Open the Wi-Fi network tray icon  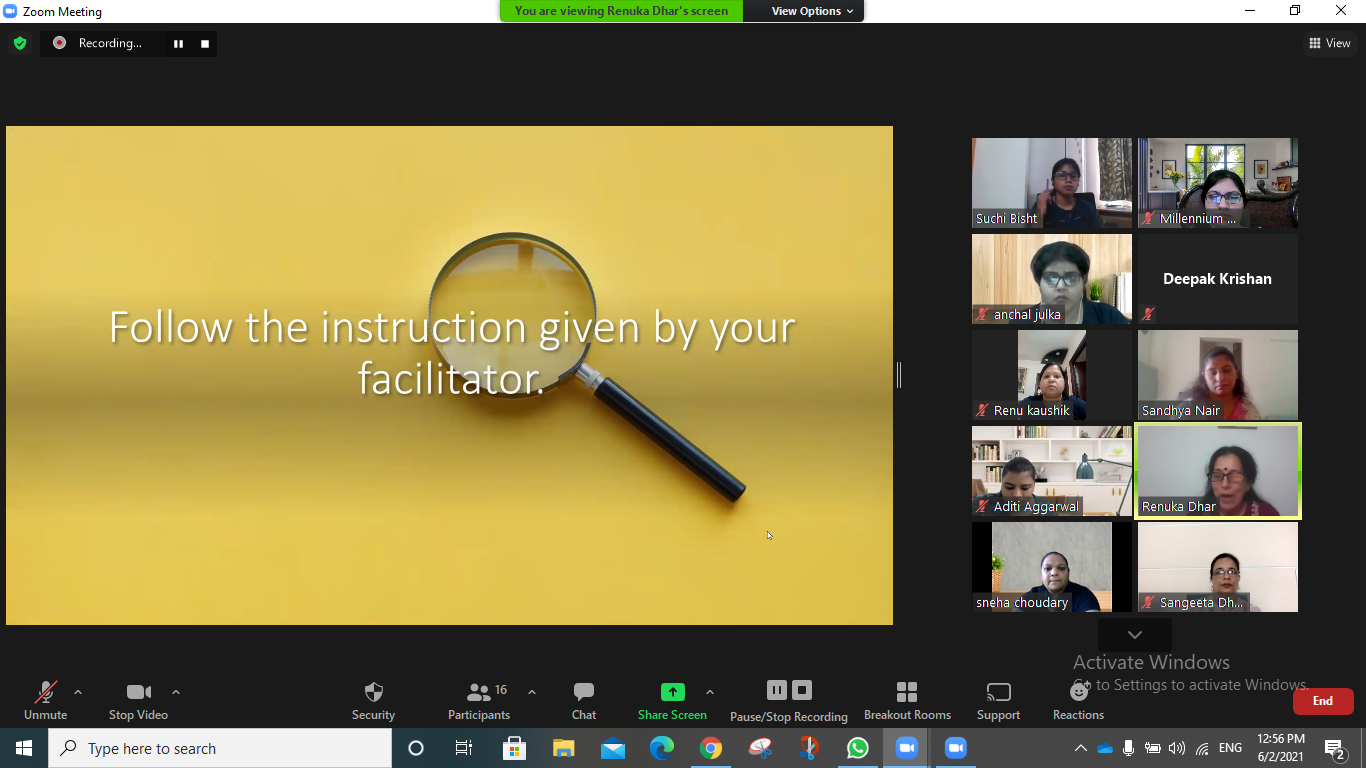coord(1202,748)
